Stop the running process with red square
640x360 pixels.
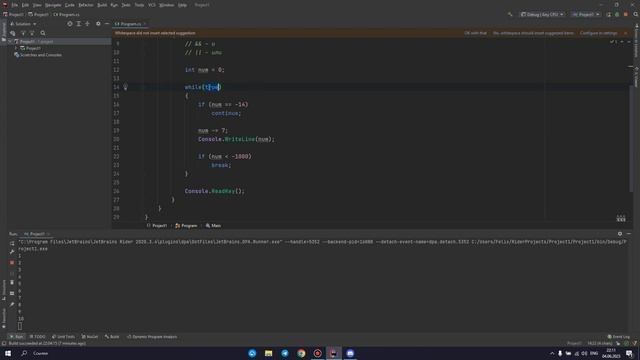coord(12,263)
